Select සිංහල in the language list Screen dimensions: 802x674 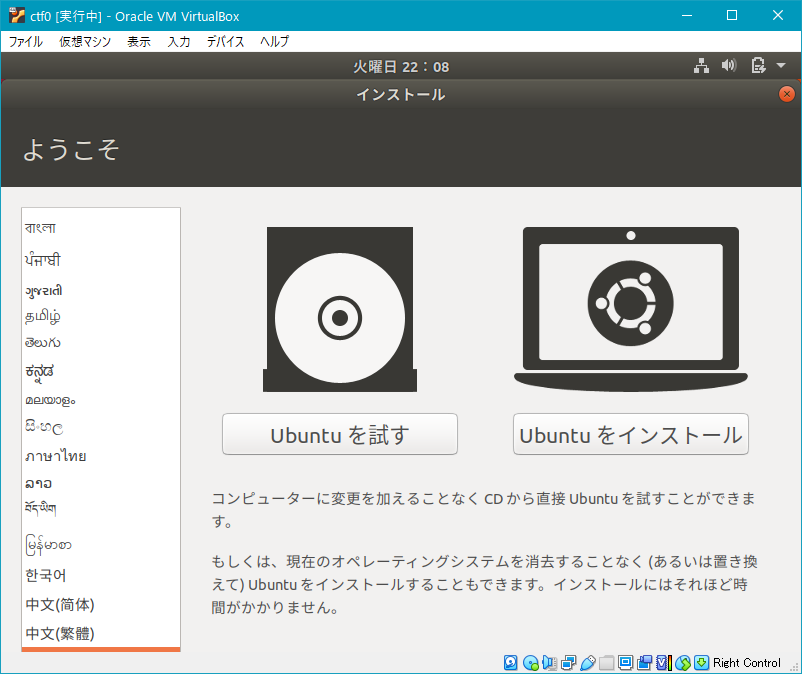pos(101,426)
